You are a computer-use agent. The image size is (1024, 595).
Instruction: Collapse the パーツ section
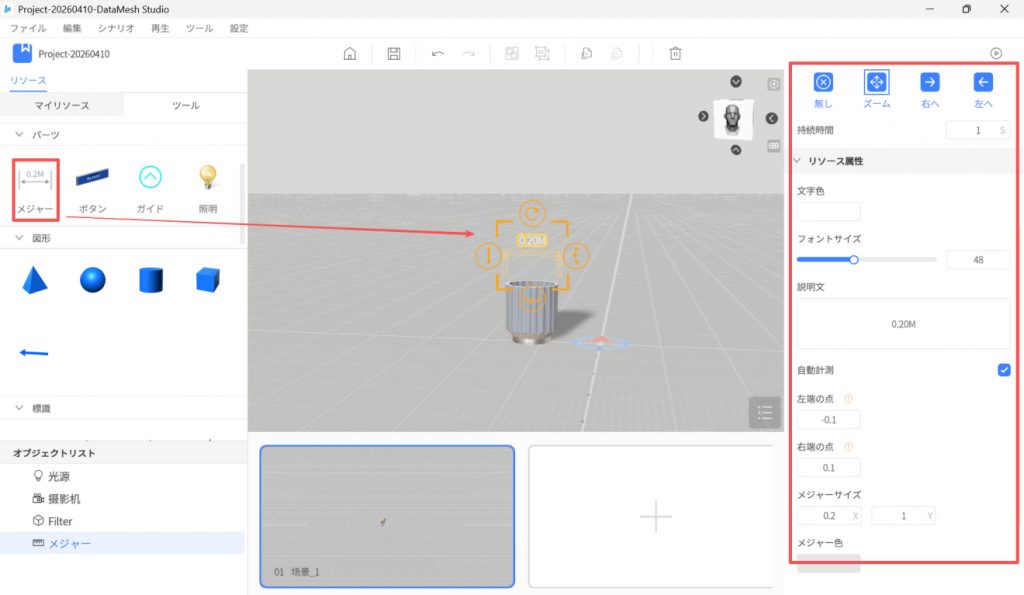click(20, 135)
